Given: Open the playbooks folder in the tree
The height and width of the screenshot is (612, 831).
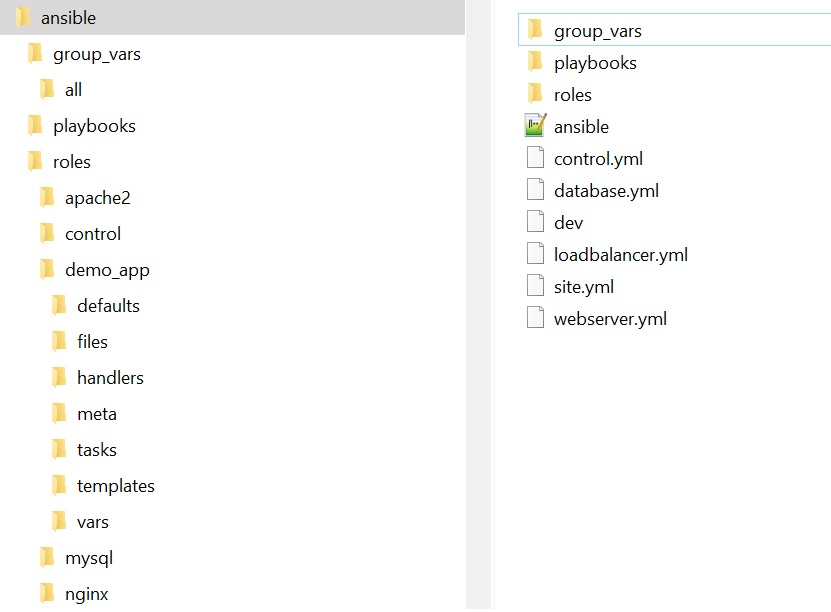Looking at the screenshot, I should pyautogui.click(x=94, y=126).
